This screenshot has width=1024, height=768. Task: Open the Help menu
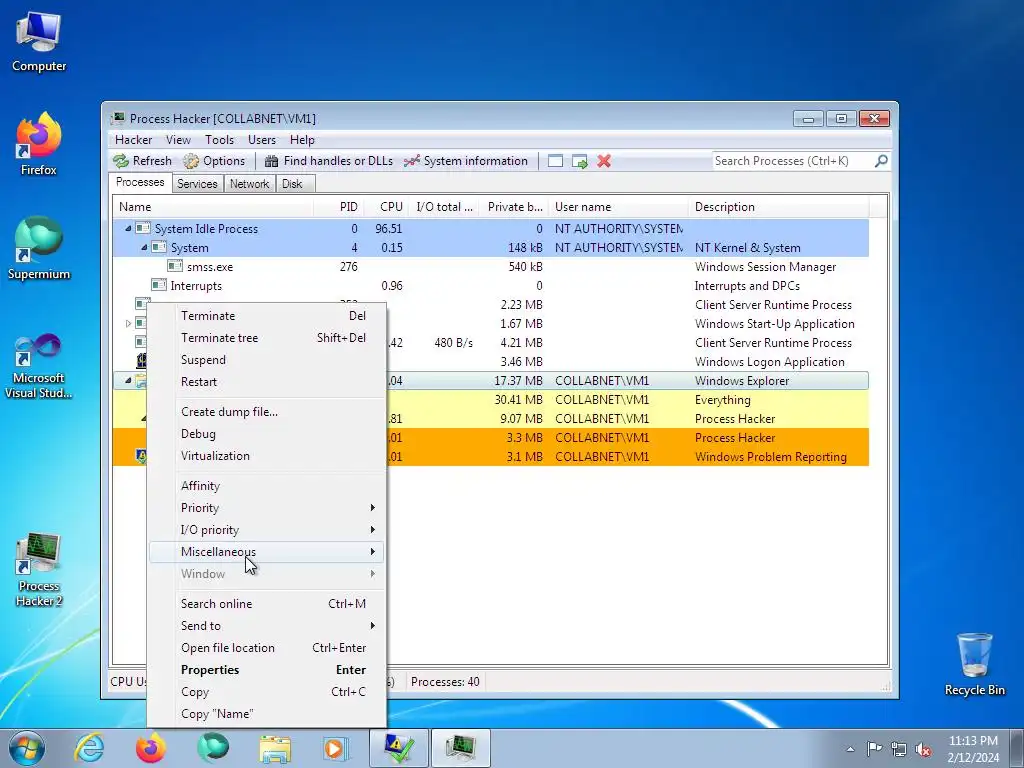[x=302, y=140]
